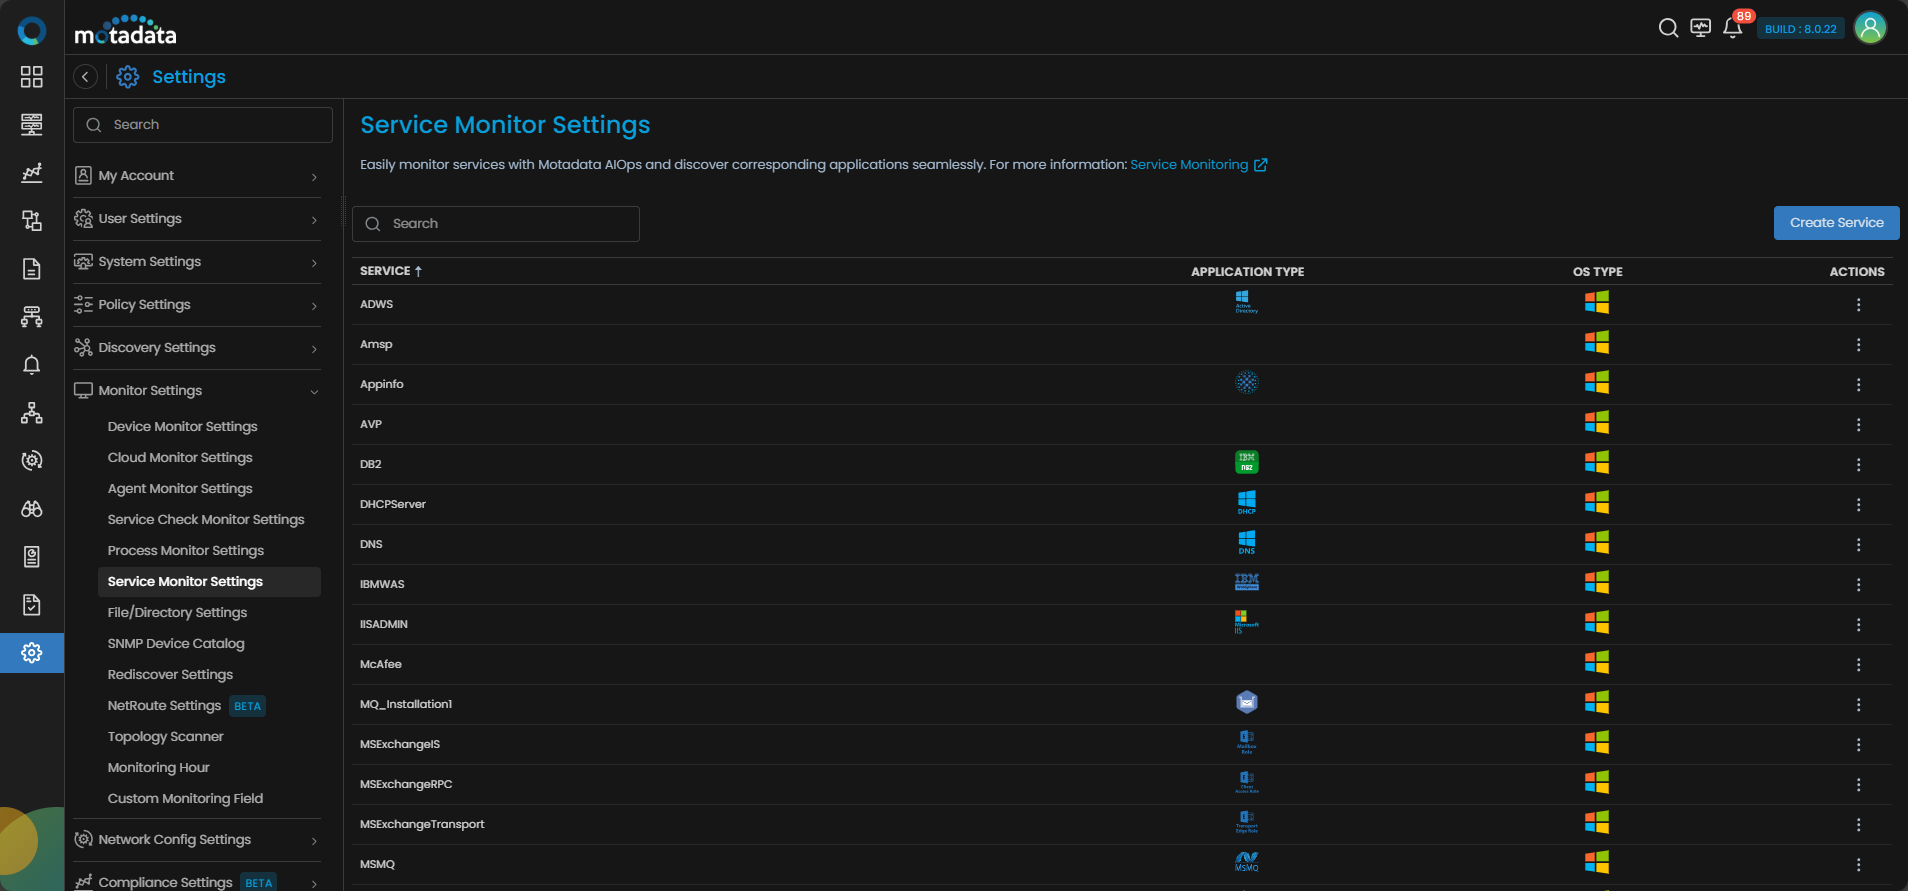Viewport: 1908px width, 891px height.
Task: Open the alert bell icon in left rail
Action: (32, 365)
